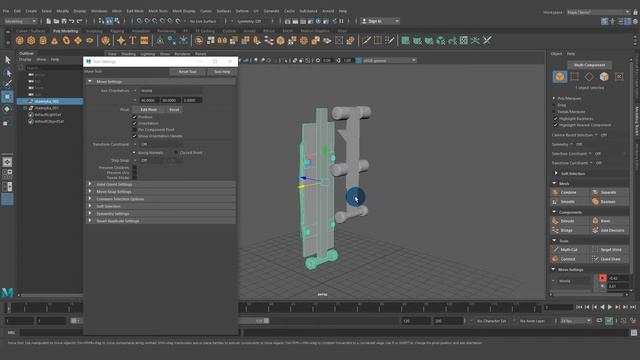Expand Joint Orient Settings section
Image resolution: width=640 pixels, height=360 pixels.
click(x=161, y=184)
